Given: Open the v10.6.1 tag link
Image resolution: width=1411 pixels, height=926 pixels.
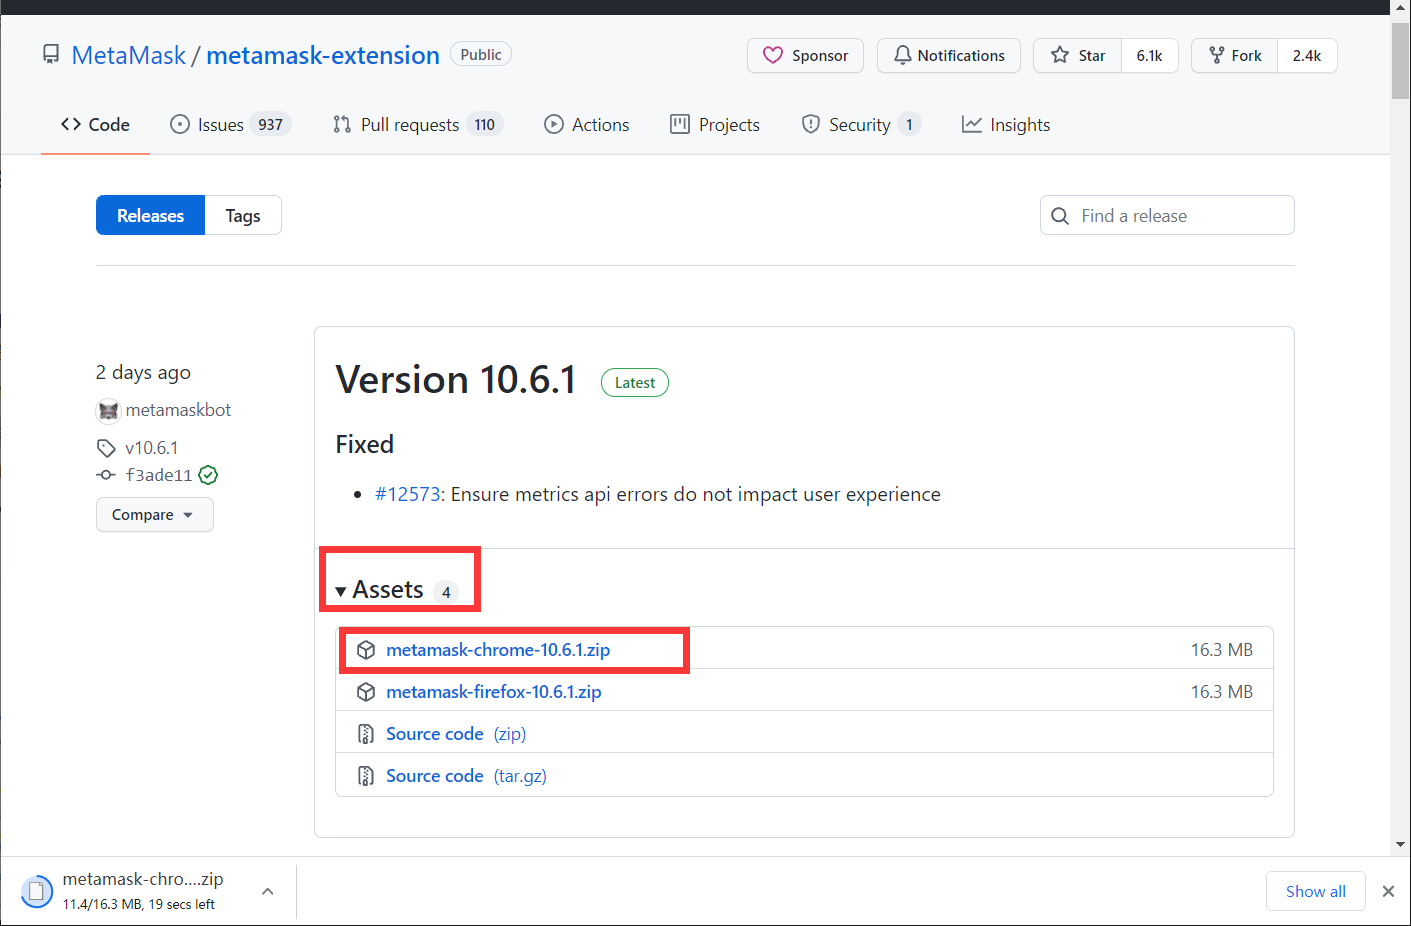Looking at the screenshot, I should click(x=151, y=448).
